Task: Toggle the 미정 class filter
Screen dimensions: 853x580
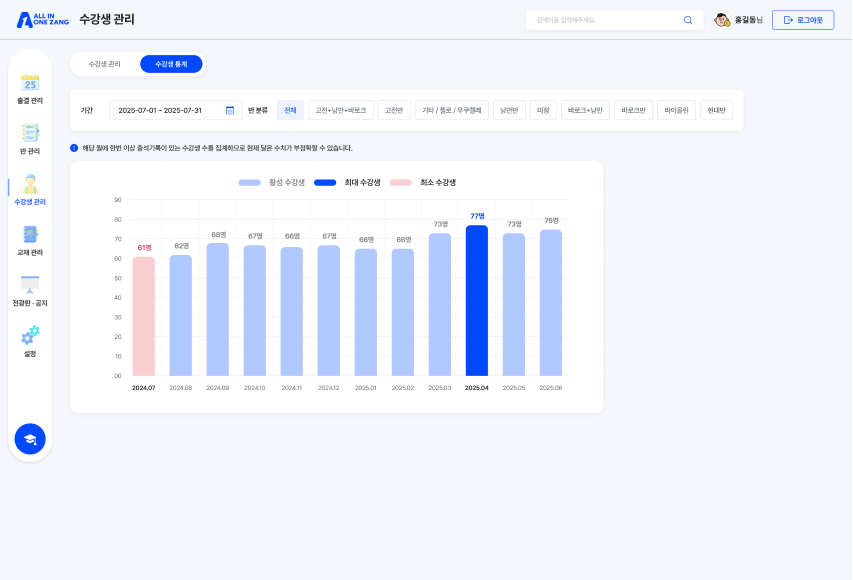Action: 543,110
